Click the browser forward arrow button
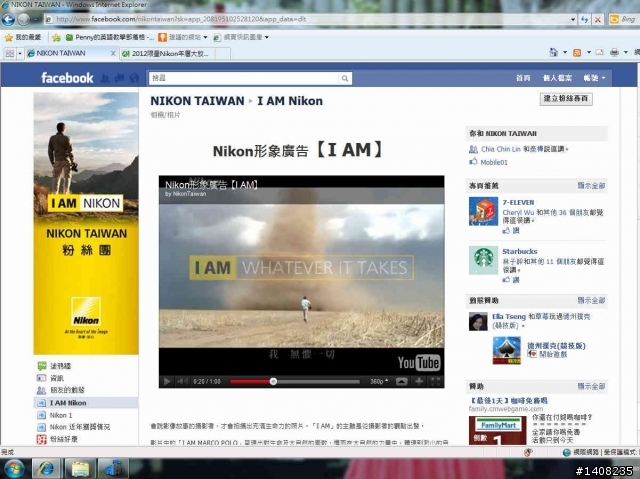 (x=24, y=19)
